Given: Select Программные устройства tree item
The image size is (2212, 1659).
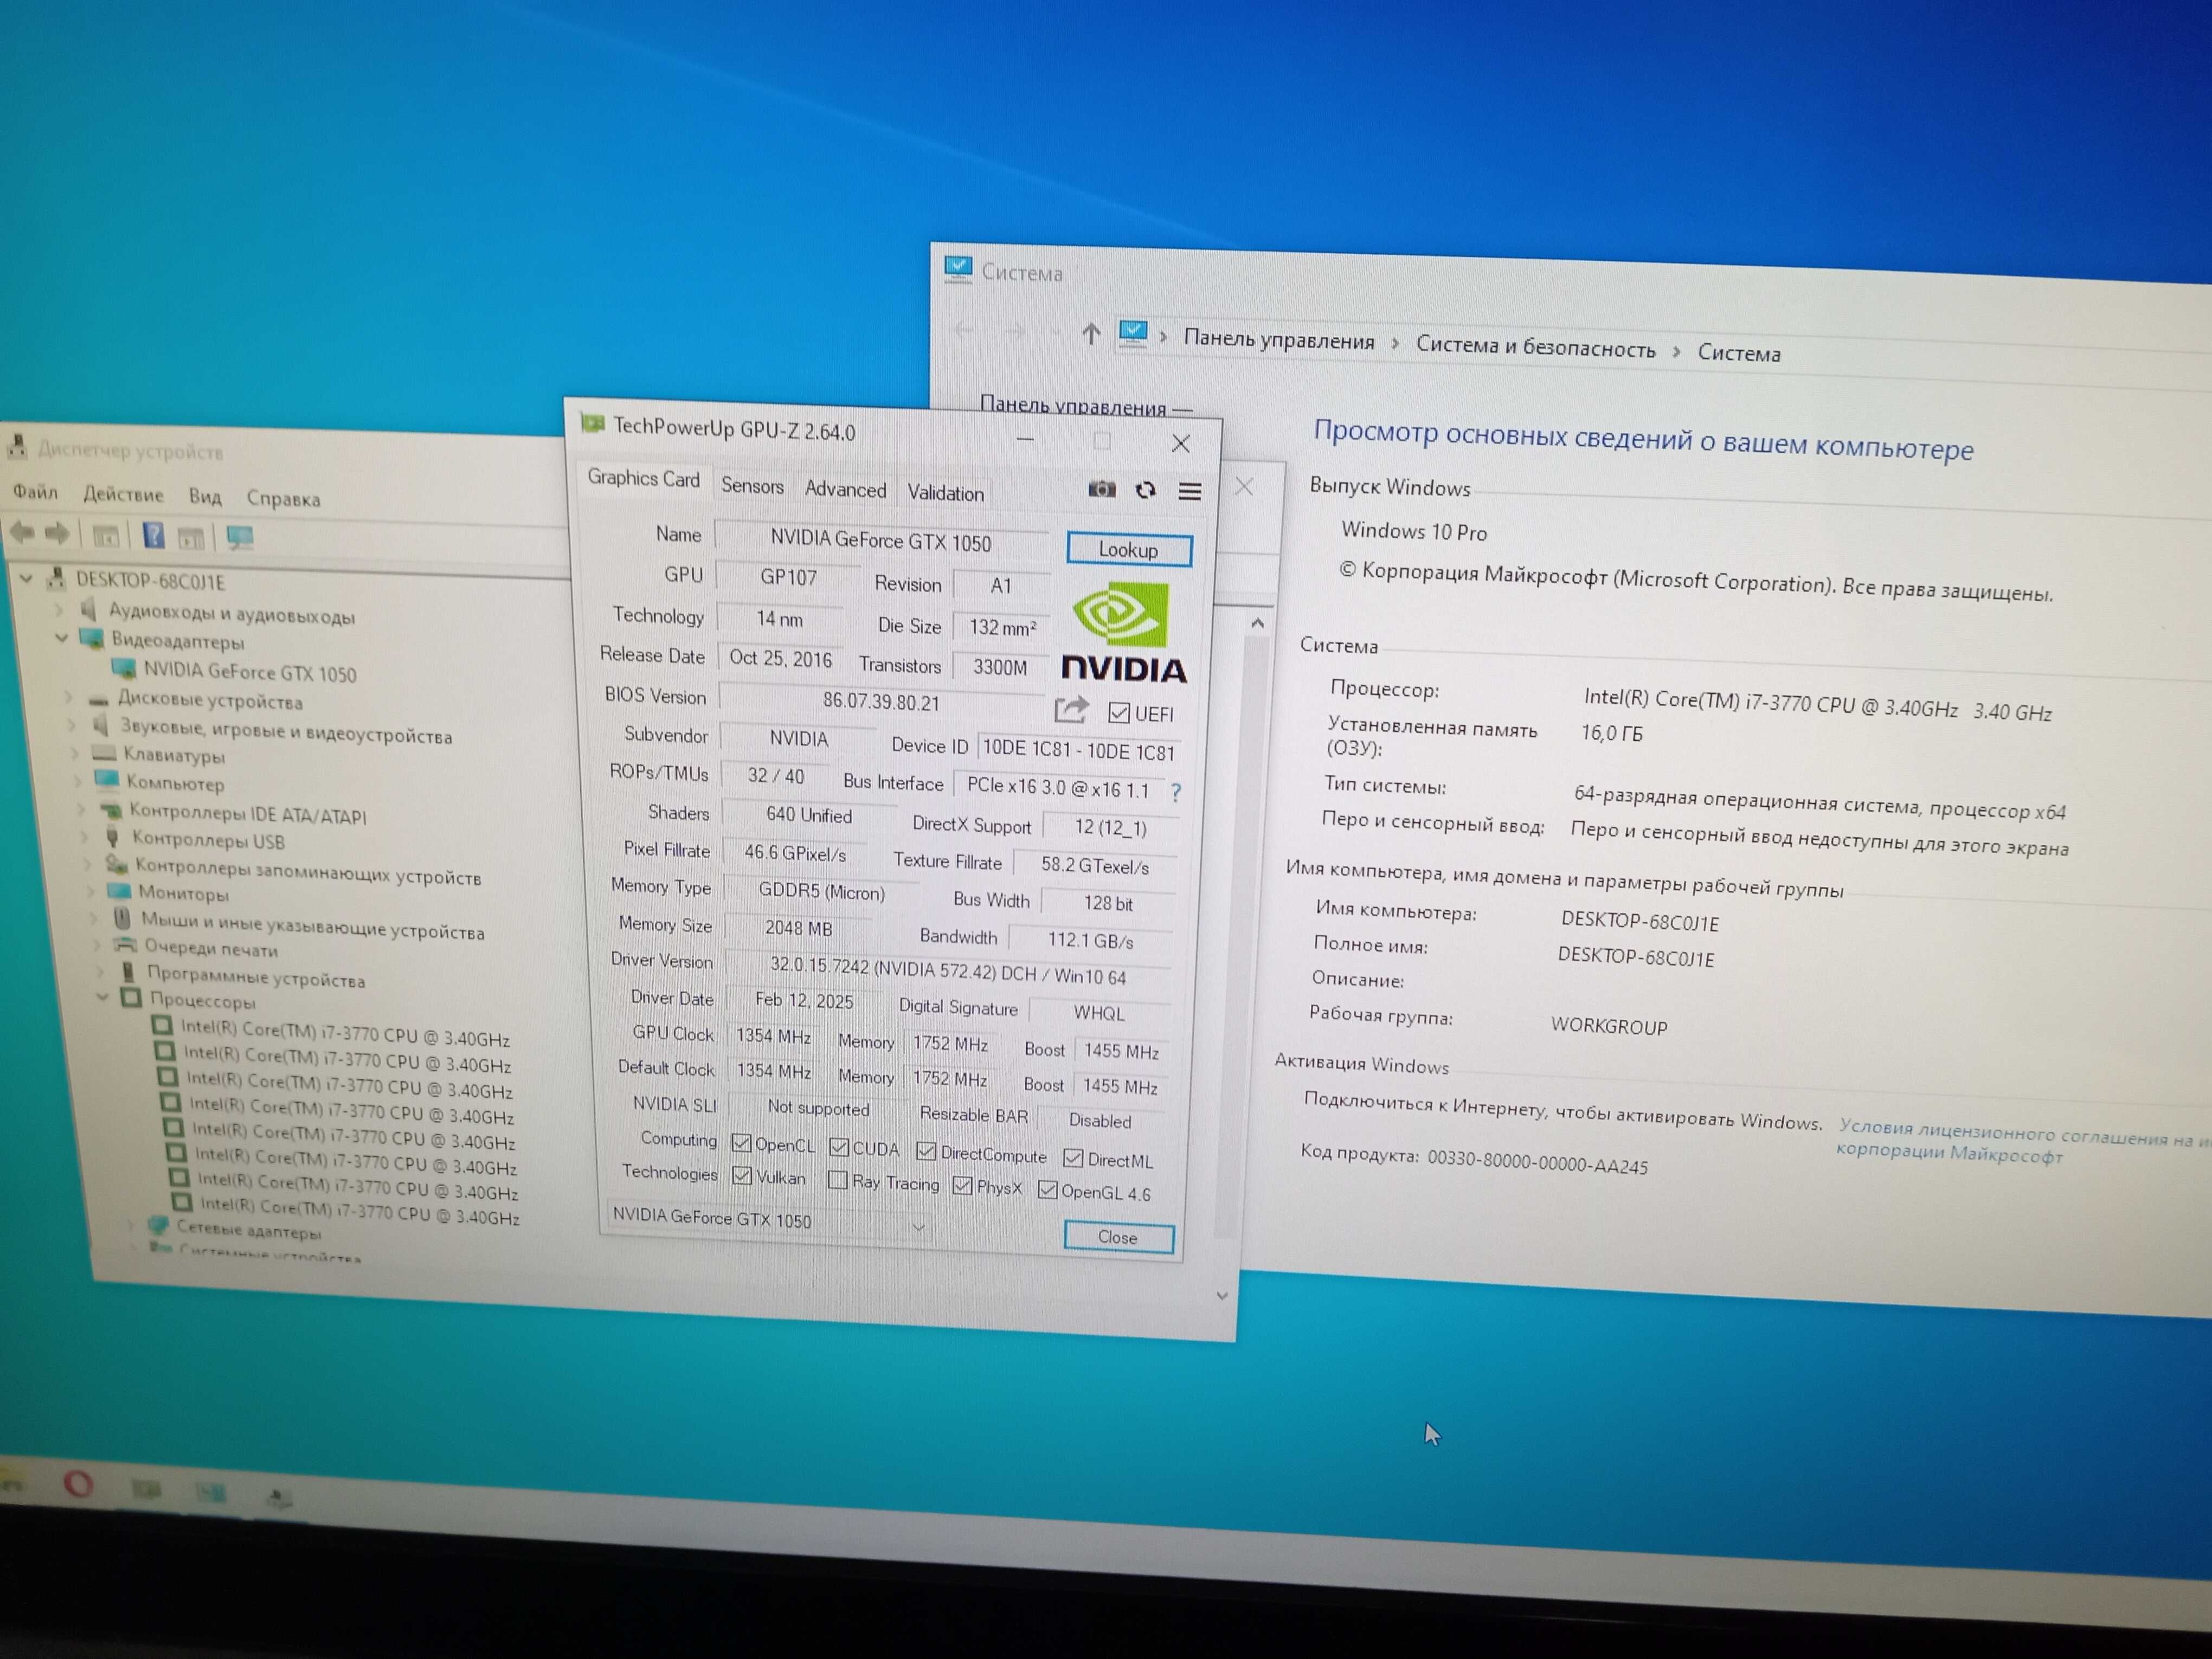Looking at the screenshot, I should 256,976.
